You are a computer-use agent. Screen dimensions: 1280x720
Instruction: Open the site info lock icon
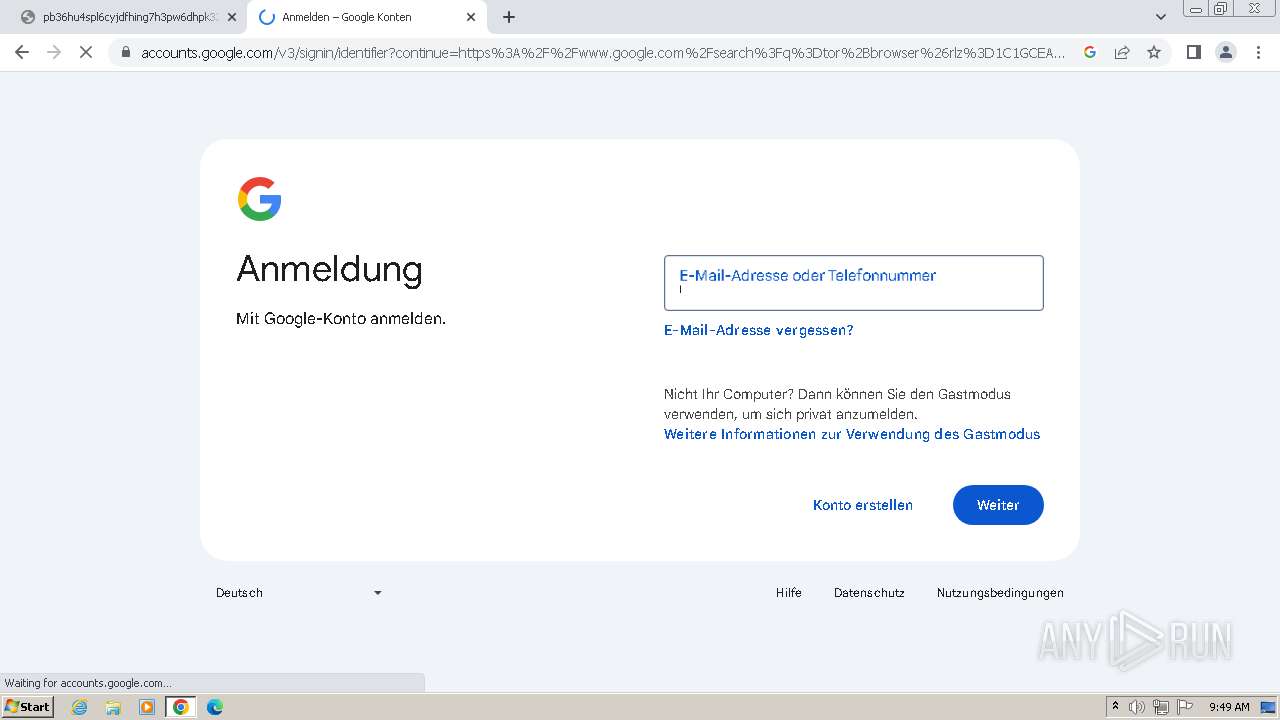point(125,53)
